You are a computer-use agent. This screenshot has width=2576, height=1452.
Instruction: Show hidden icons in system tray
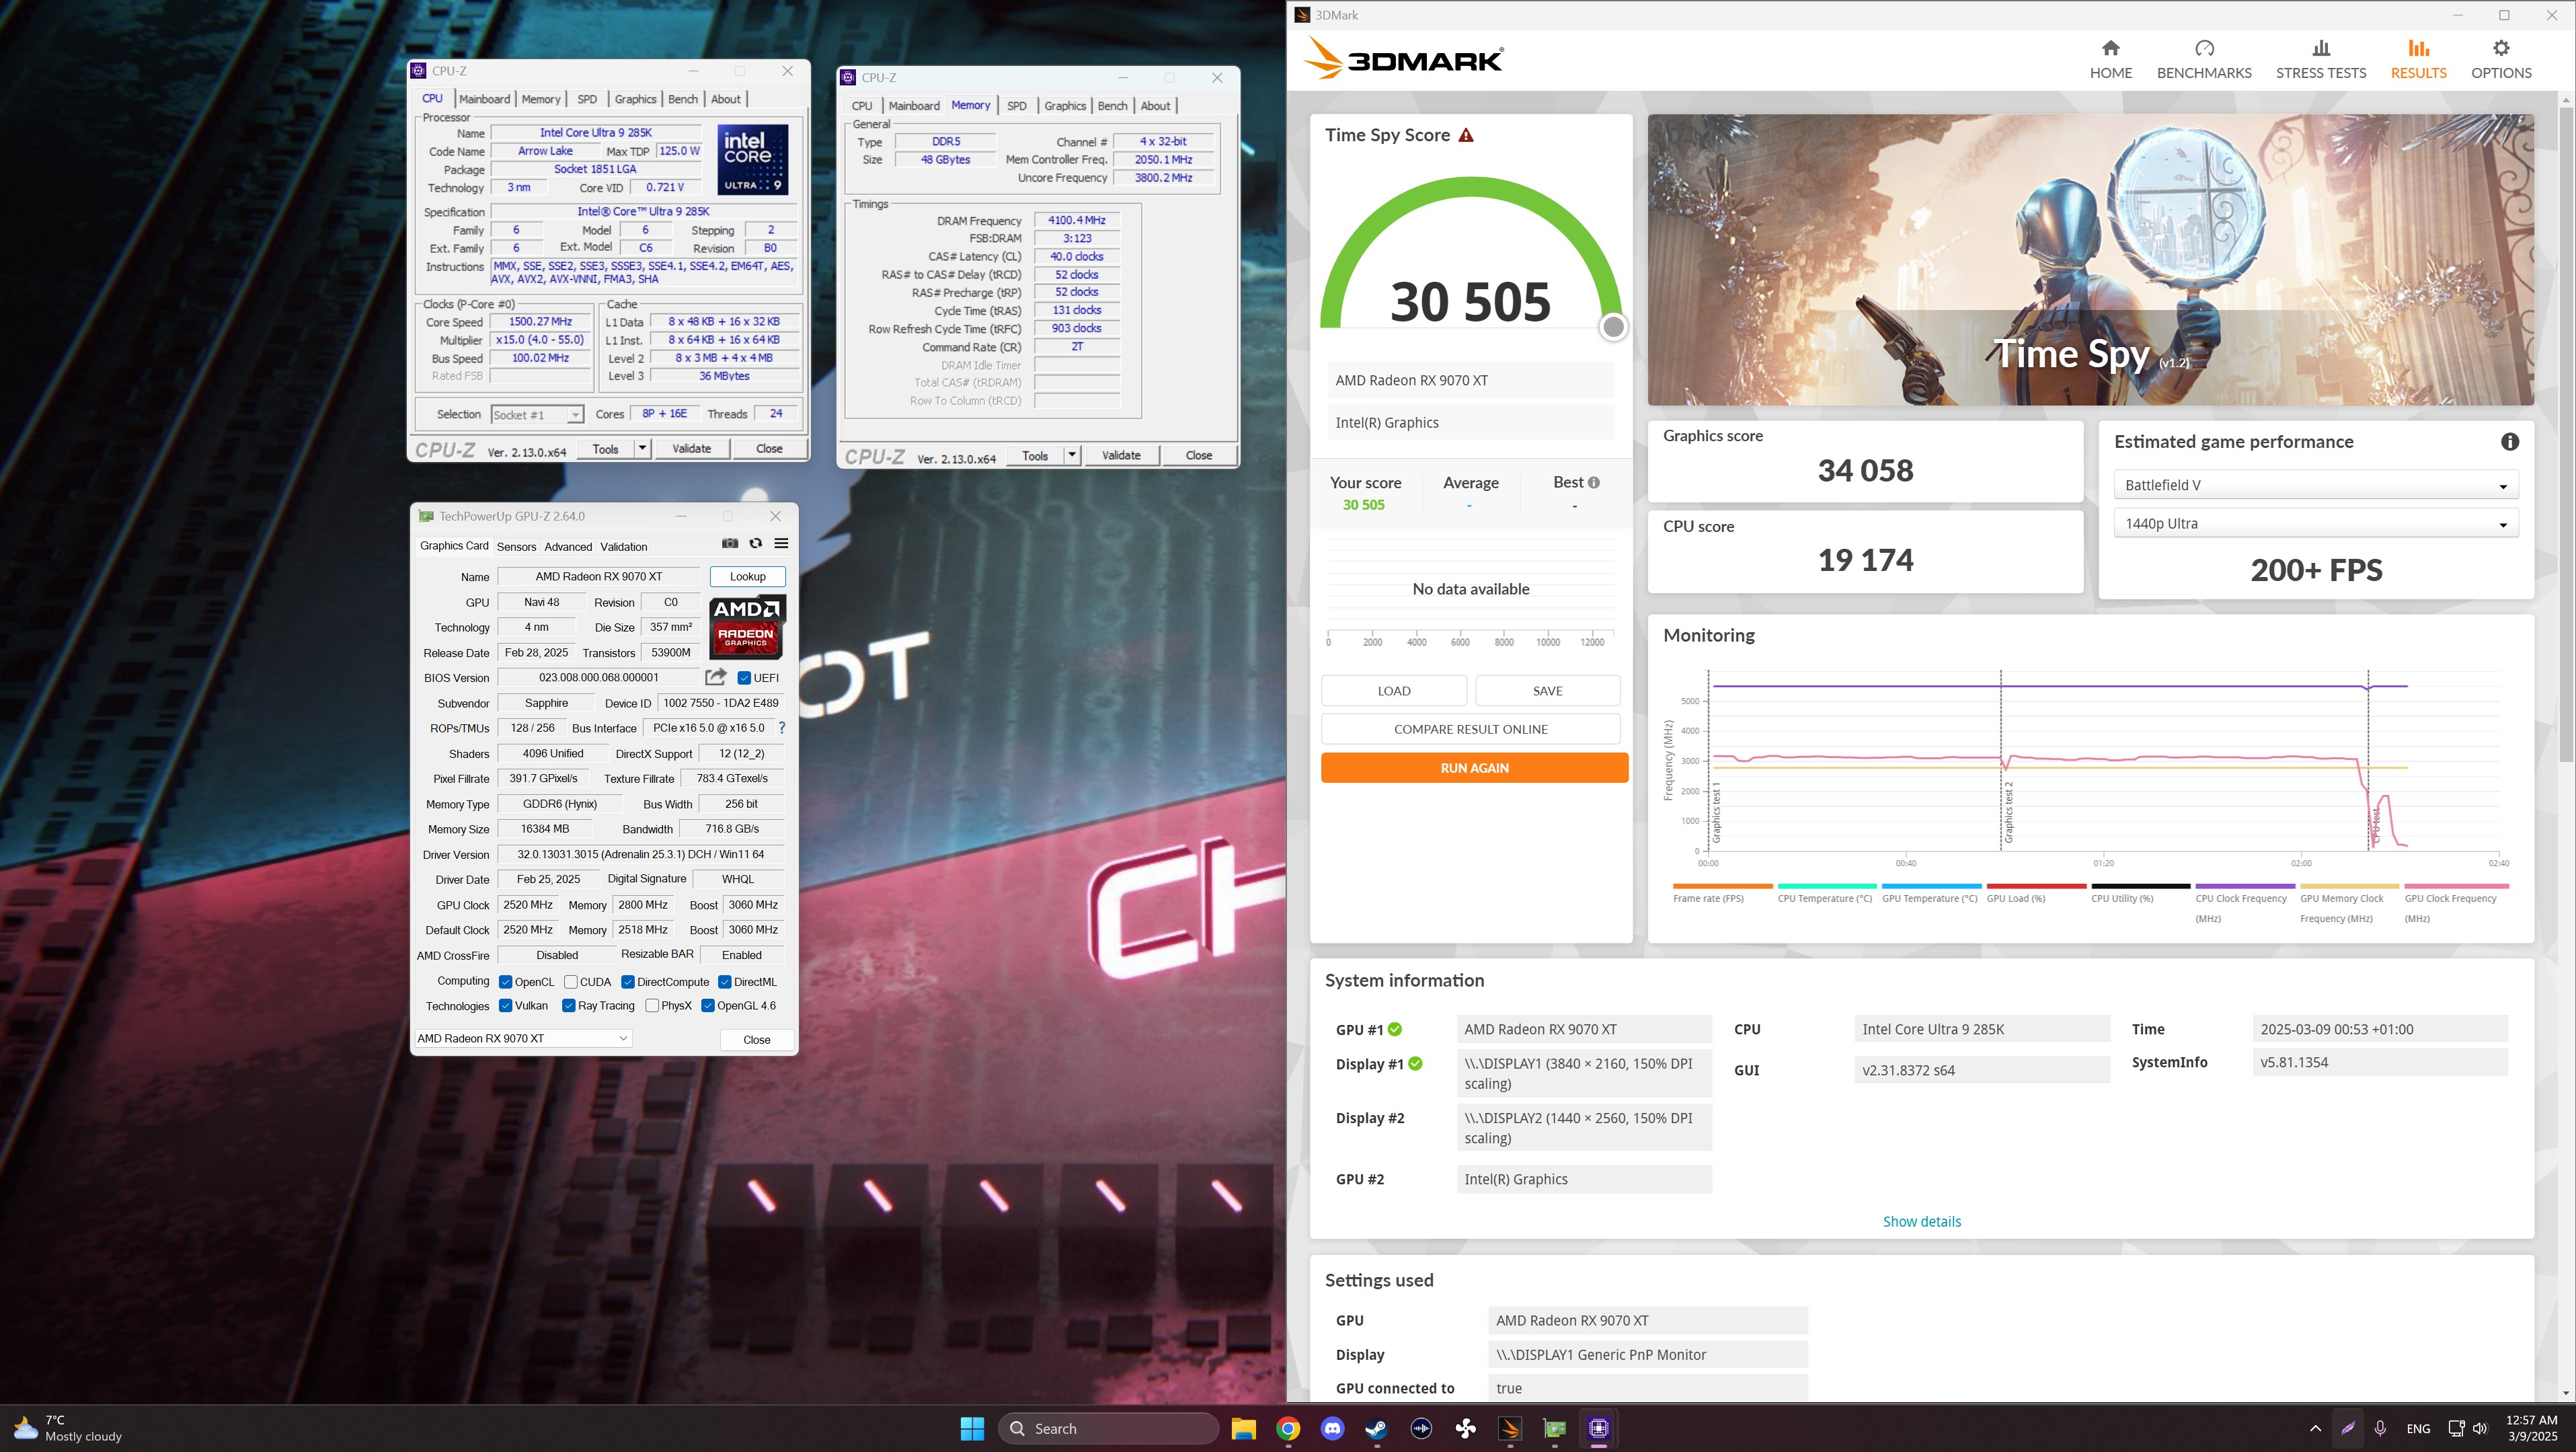click(2315, 1428)
